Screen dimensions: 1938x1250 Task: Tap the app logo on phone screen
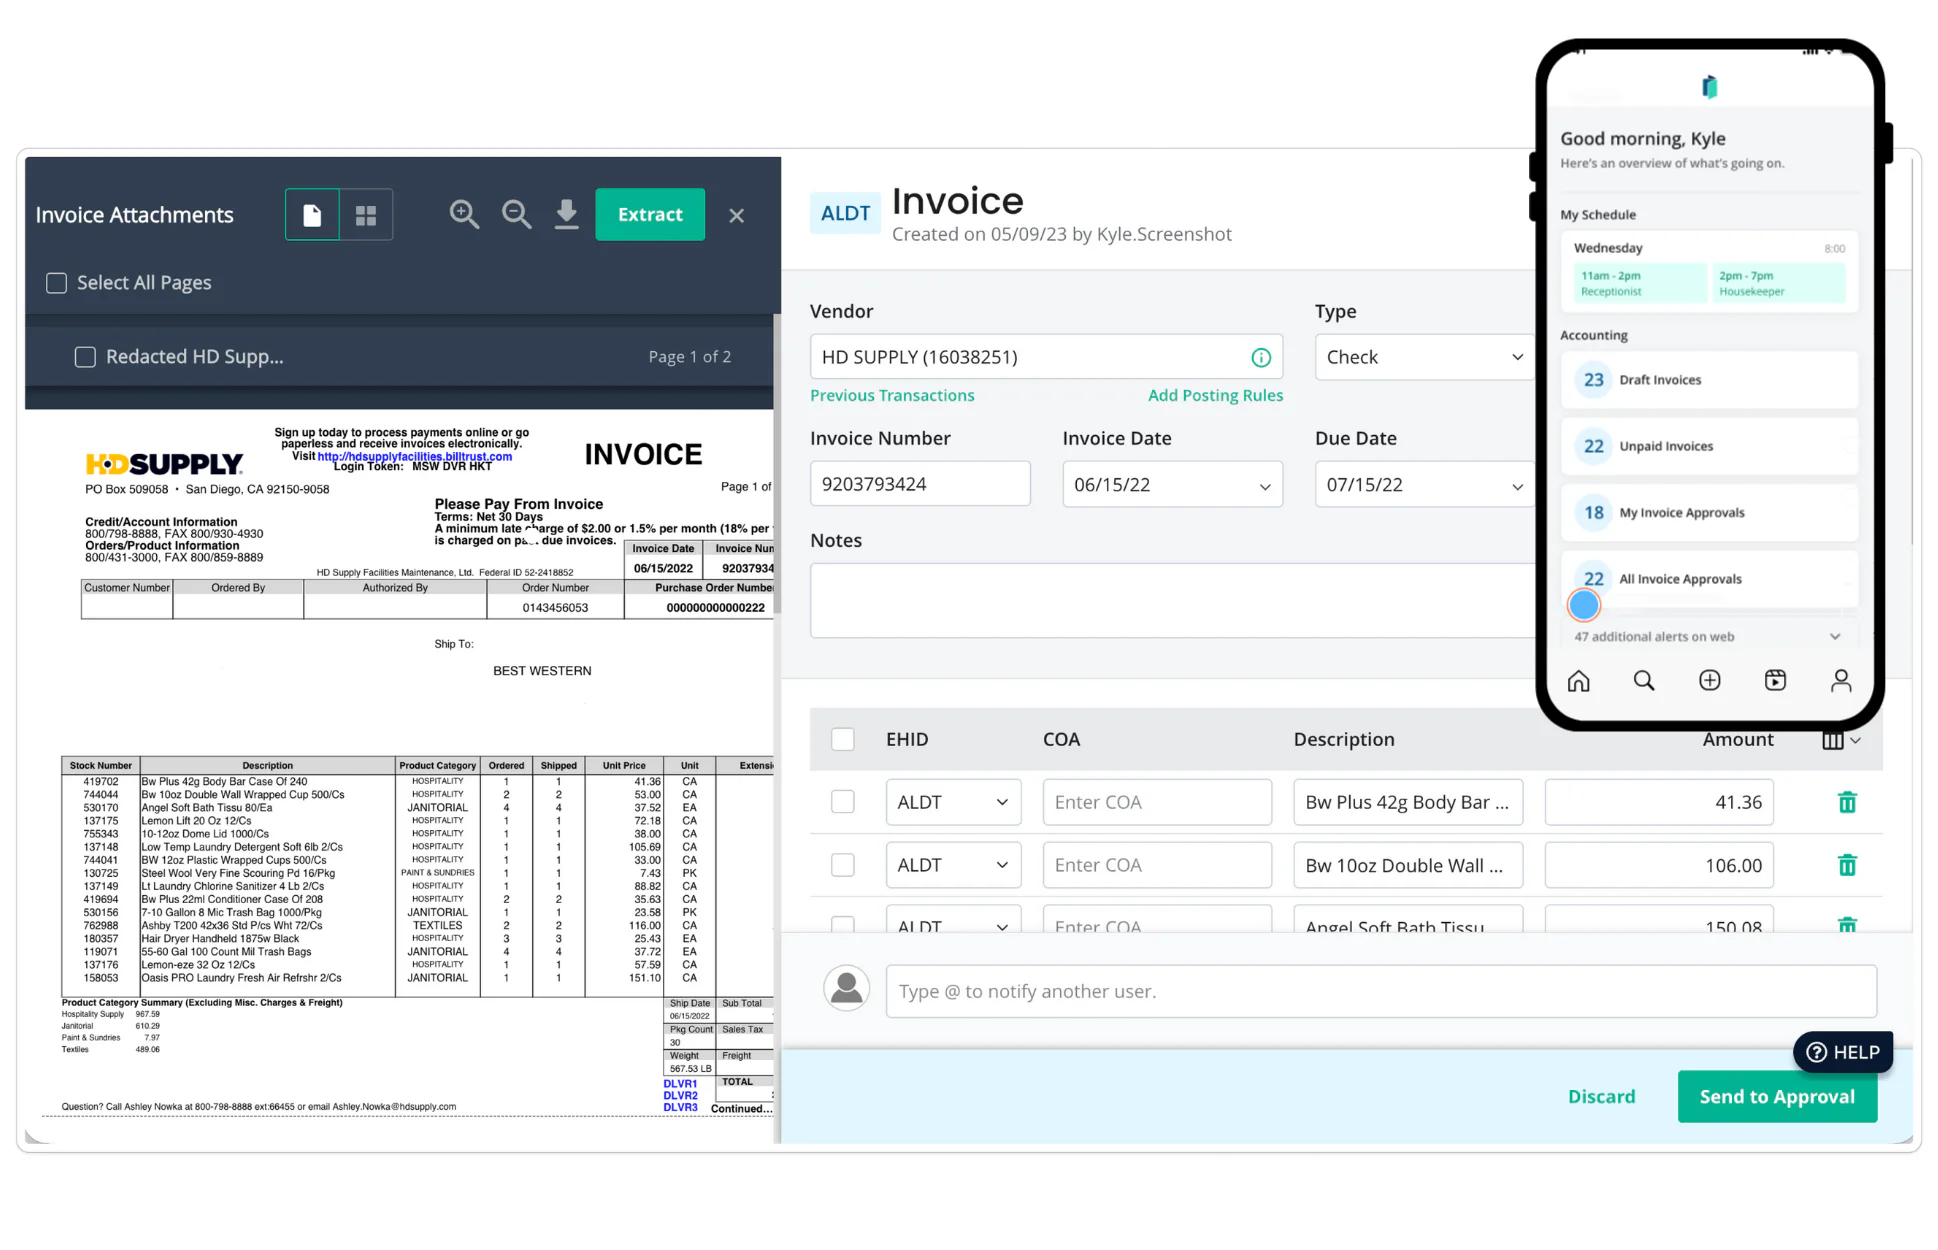[x=1710, y=87]
